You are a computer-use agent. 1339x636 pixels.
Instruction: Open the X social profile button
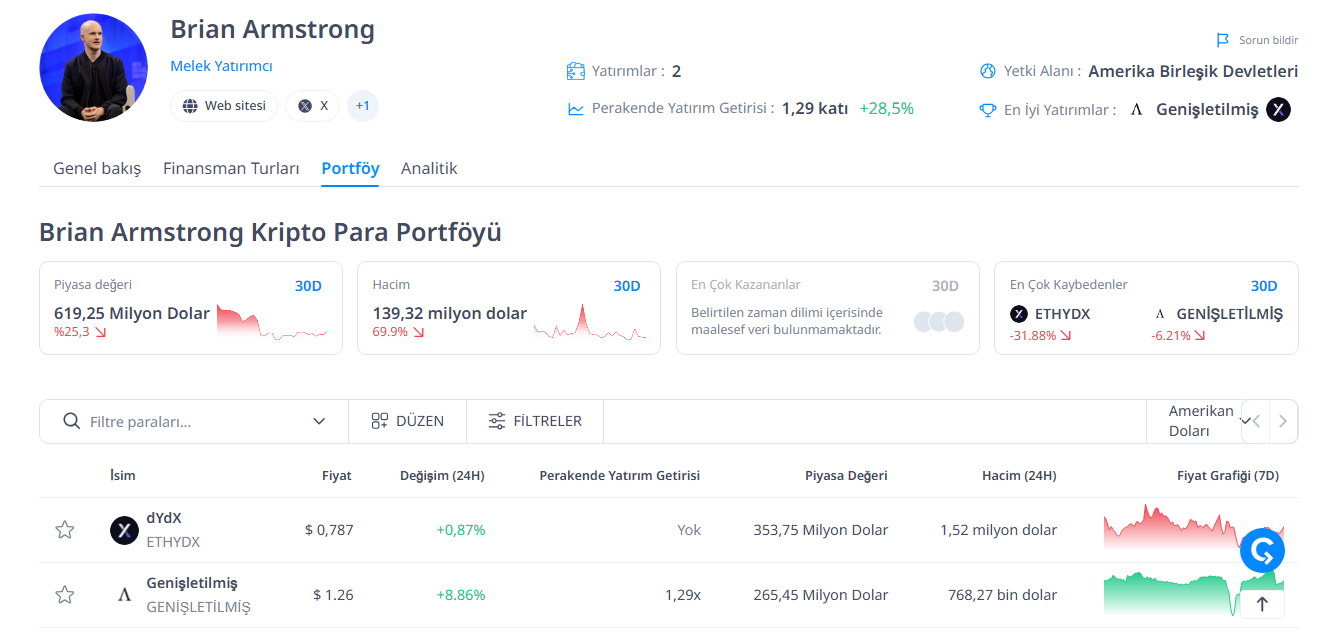pos(312,106)
